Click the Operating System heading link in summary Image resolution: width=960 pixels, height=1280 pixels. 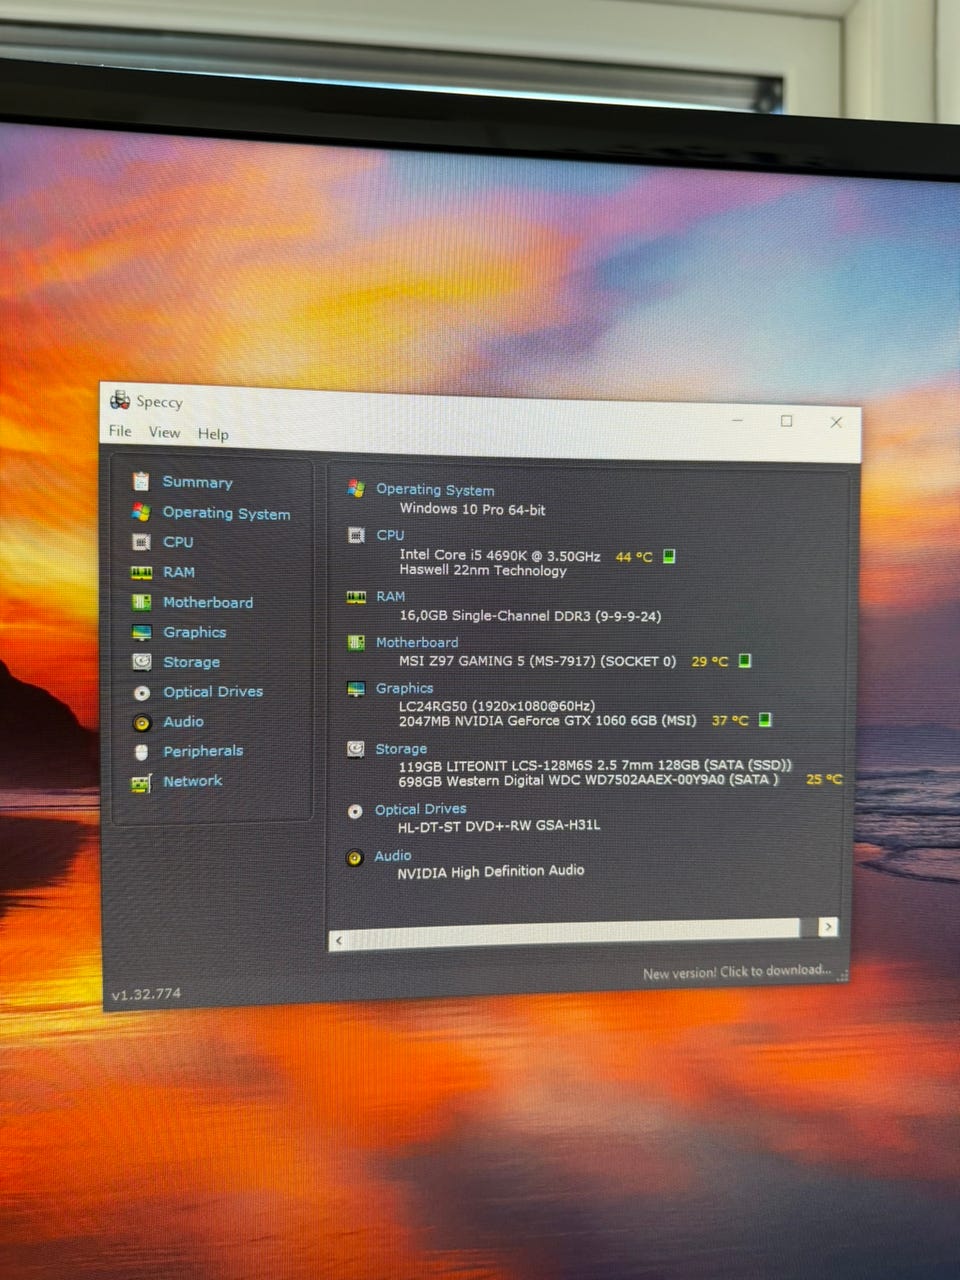pyautogui.click(x=435, y=490)
